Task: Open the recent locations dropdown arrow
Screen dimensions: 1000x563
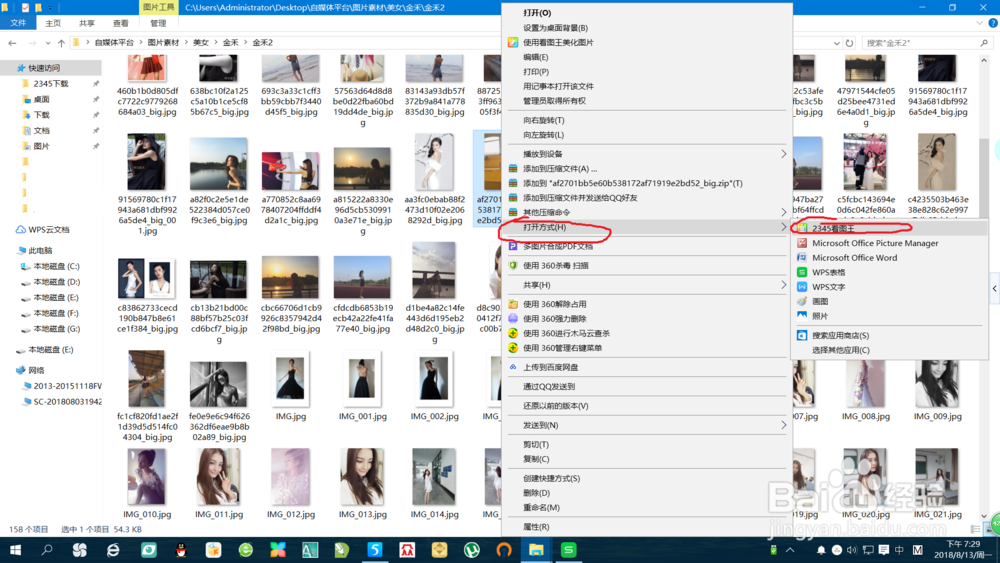Action: 48,43
